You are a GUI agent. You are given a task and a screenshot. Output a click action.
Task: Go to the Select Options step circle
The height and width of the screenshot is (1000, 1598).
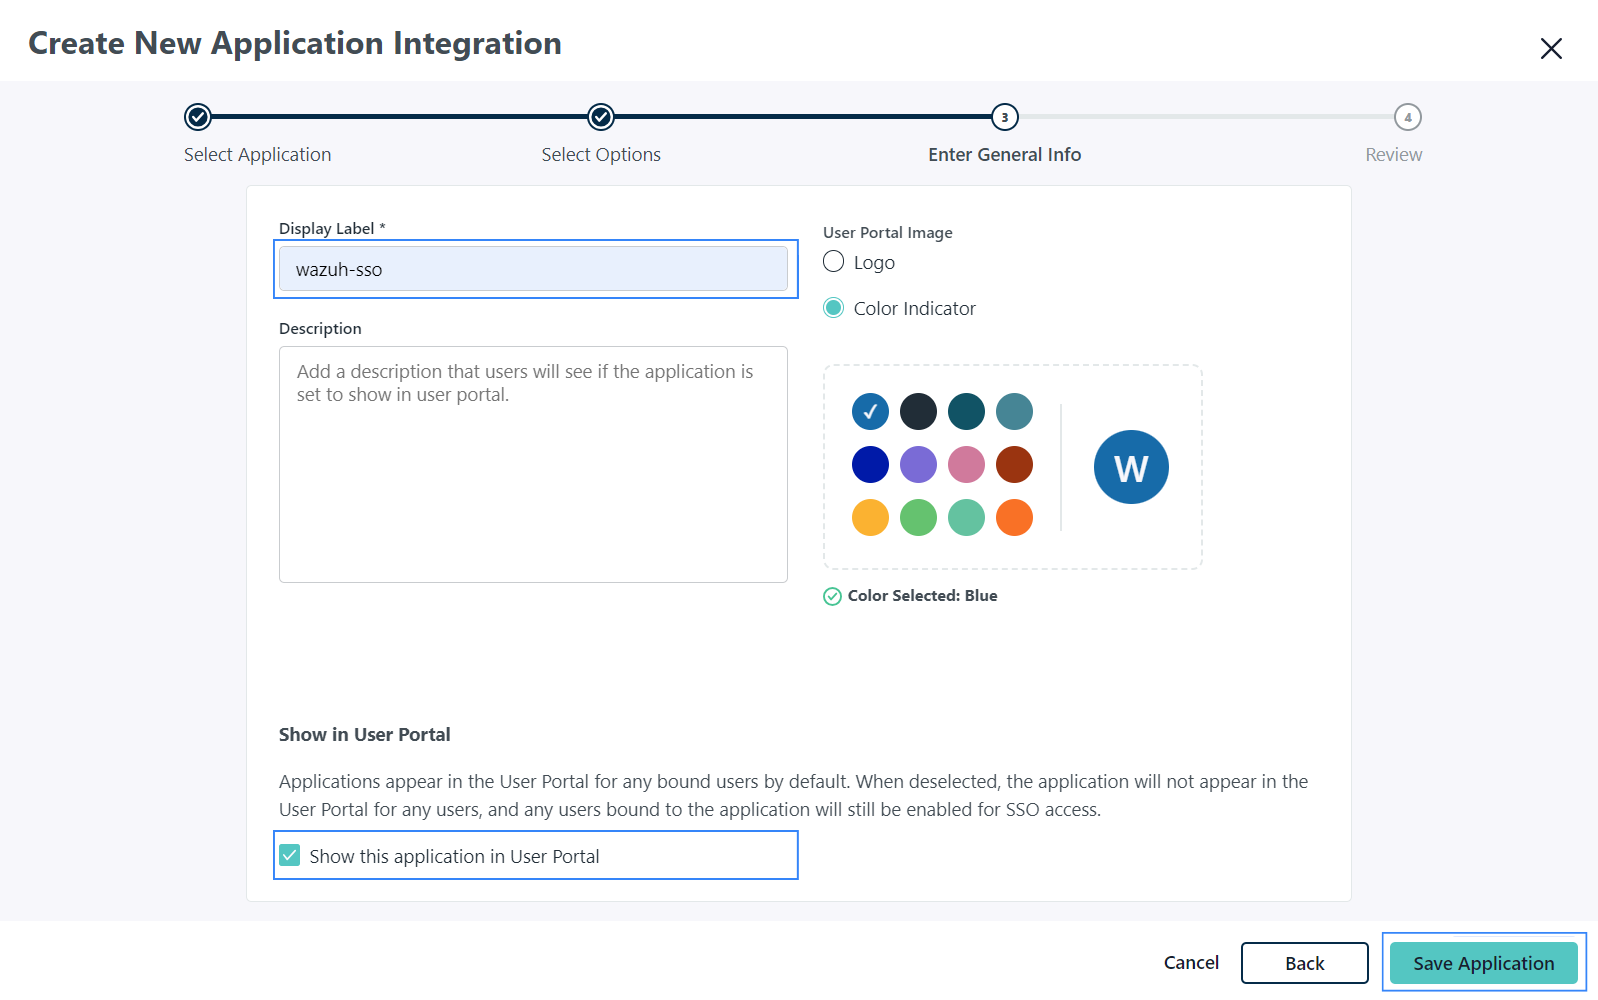[x=601, y=117]
